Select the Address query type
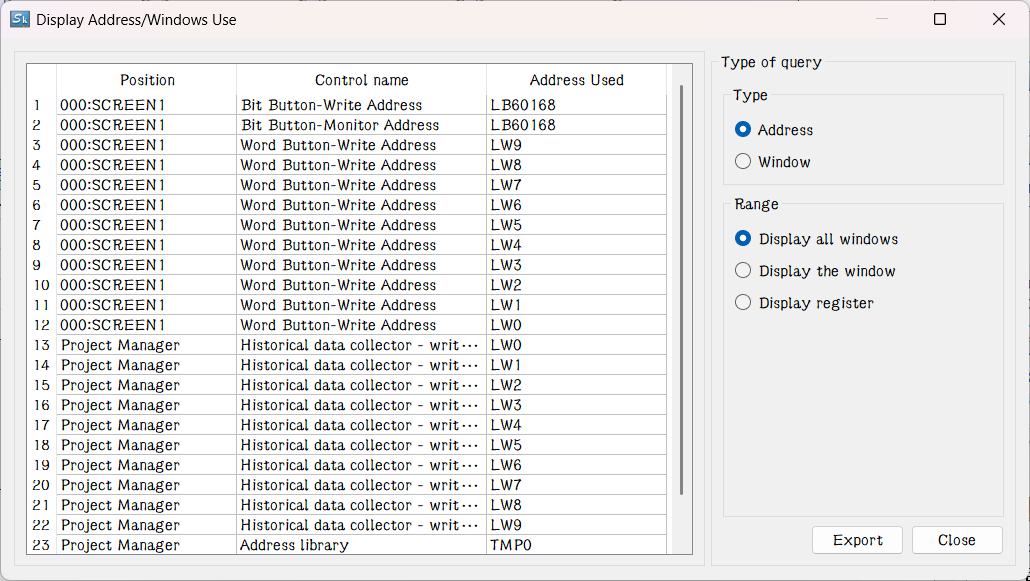This screenshot has height=581, width=1030. 743,130
